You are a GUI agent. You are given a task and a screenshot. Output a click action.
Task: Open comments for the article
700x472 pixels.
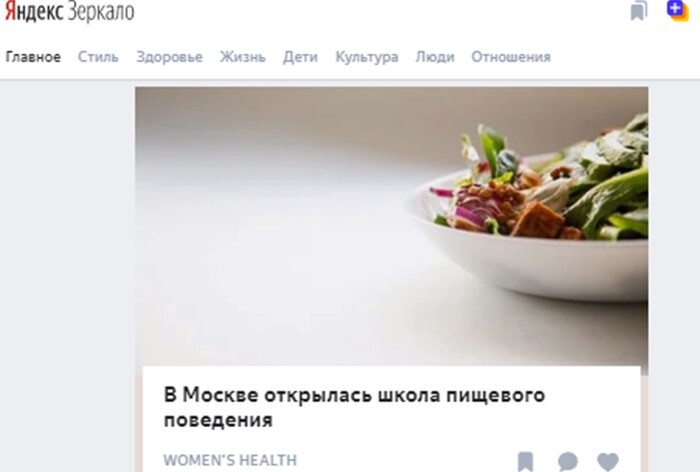coord(567,462)
